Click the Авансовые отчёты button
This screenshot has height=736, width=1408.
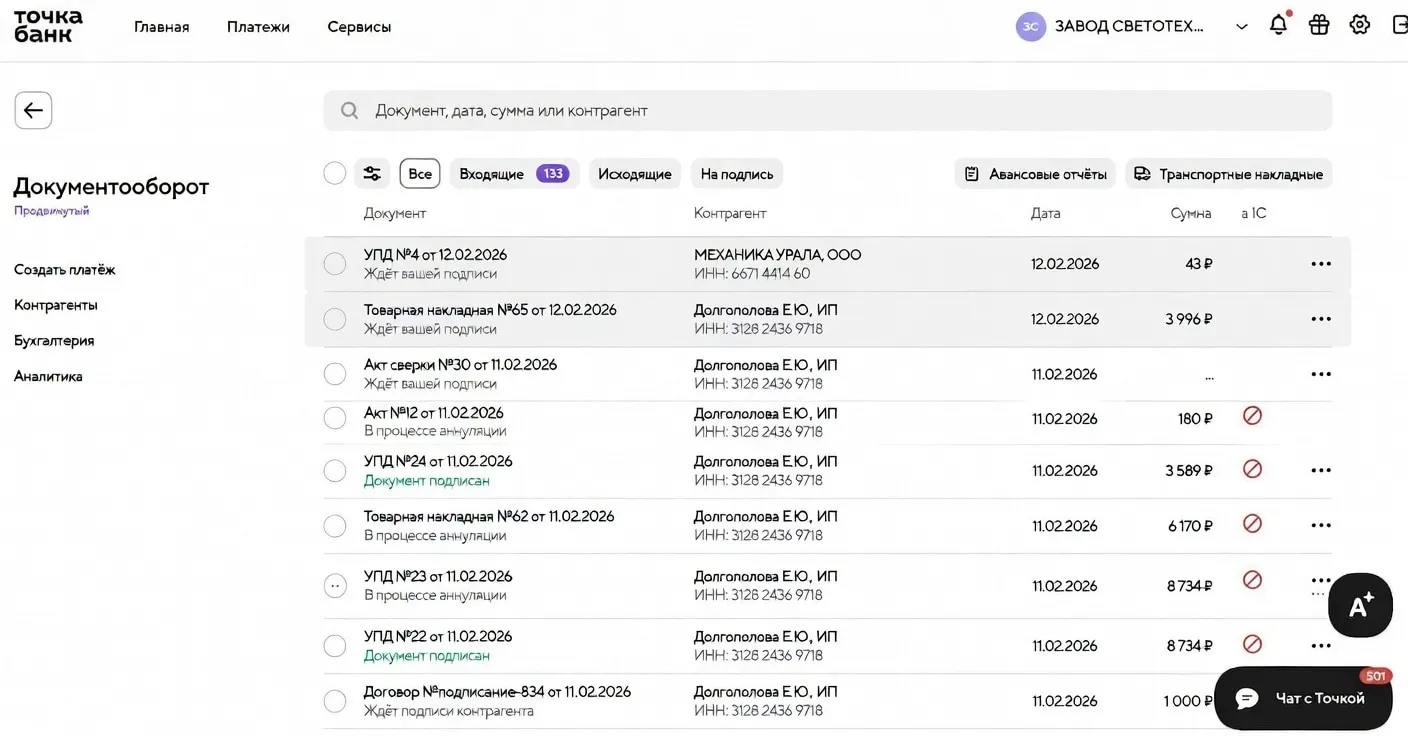1034,173
